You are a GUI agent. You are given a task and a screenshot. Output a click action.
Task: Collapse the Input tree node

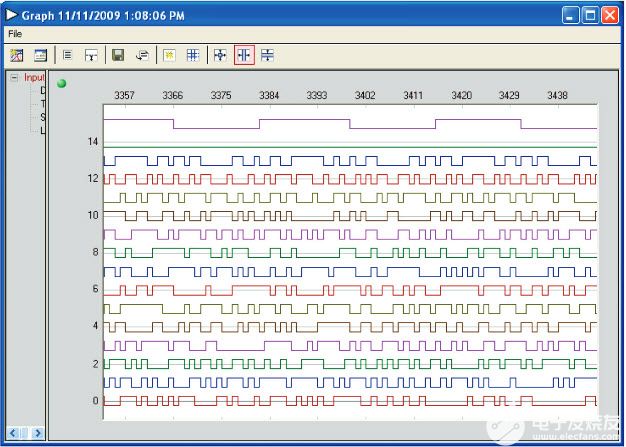pyautogui.click(x=14, y=77)
